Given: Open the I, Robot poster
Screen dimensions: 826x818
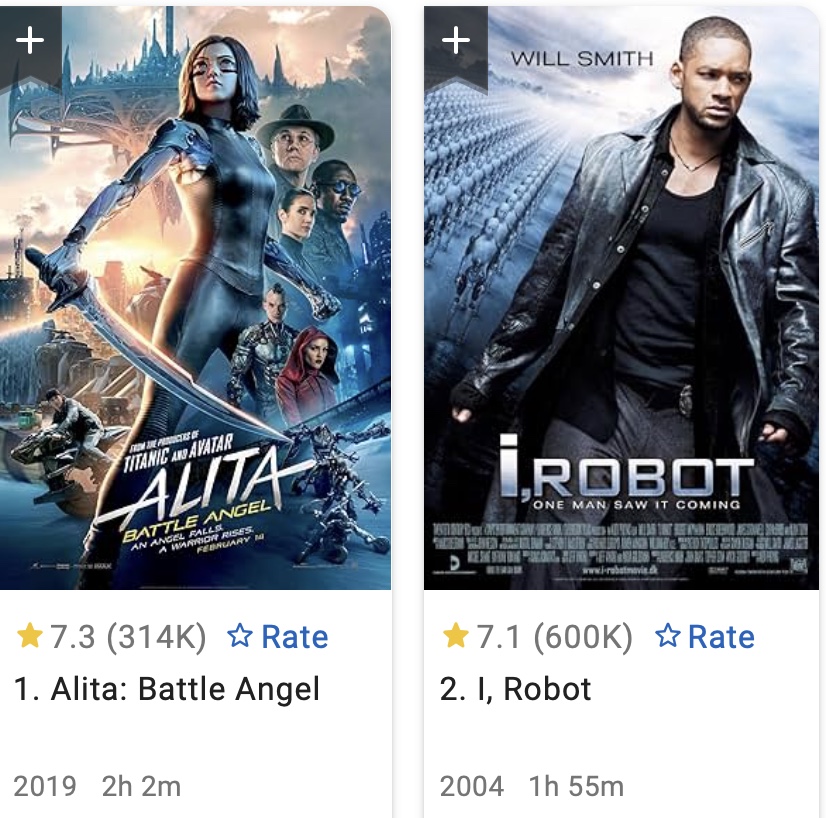Looking at the screenshot, I should (622, 298).
